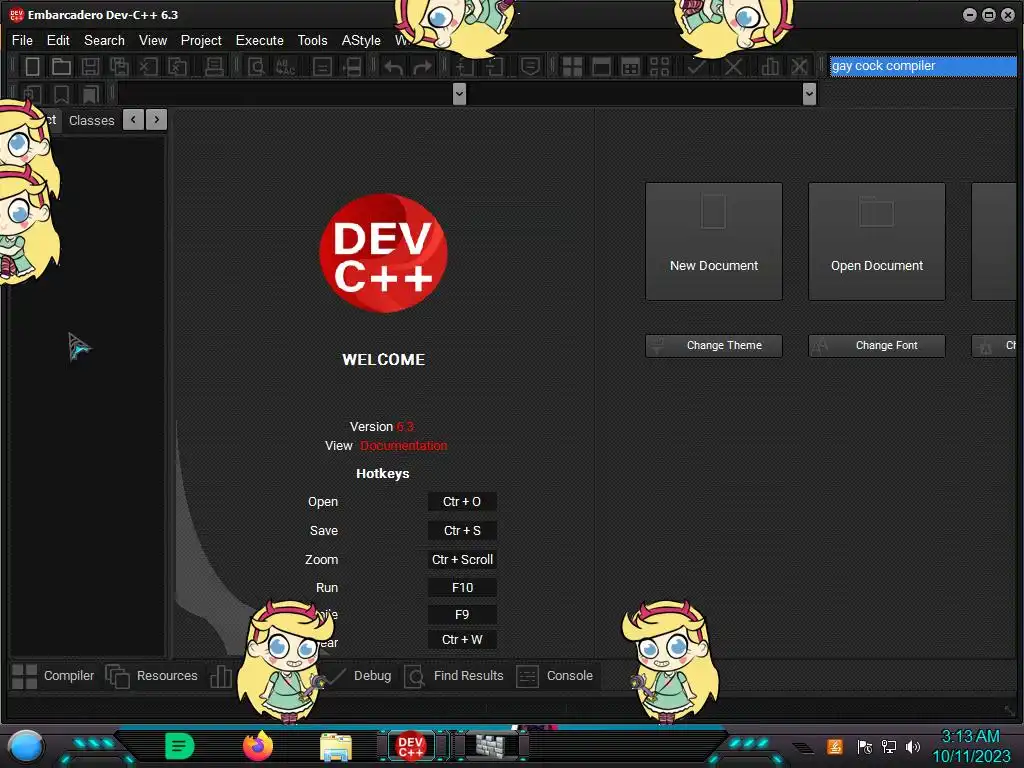1024x768 pixels.
Task: Click the Rebuild All toolbar icon
Action: tap(660, 67)
